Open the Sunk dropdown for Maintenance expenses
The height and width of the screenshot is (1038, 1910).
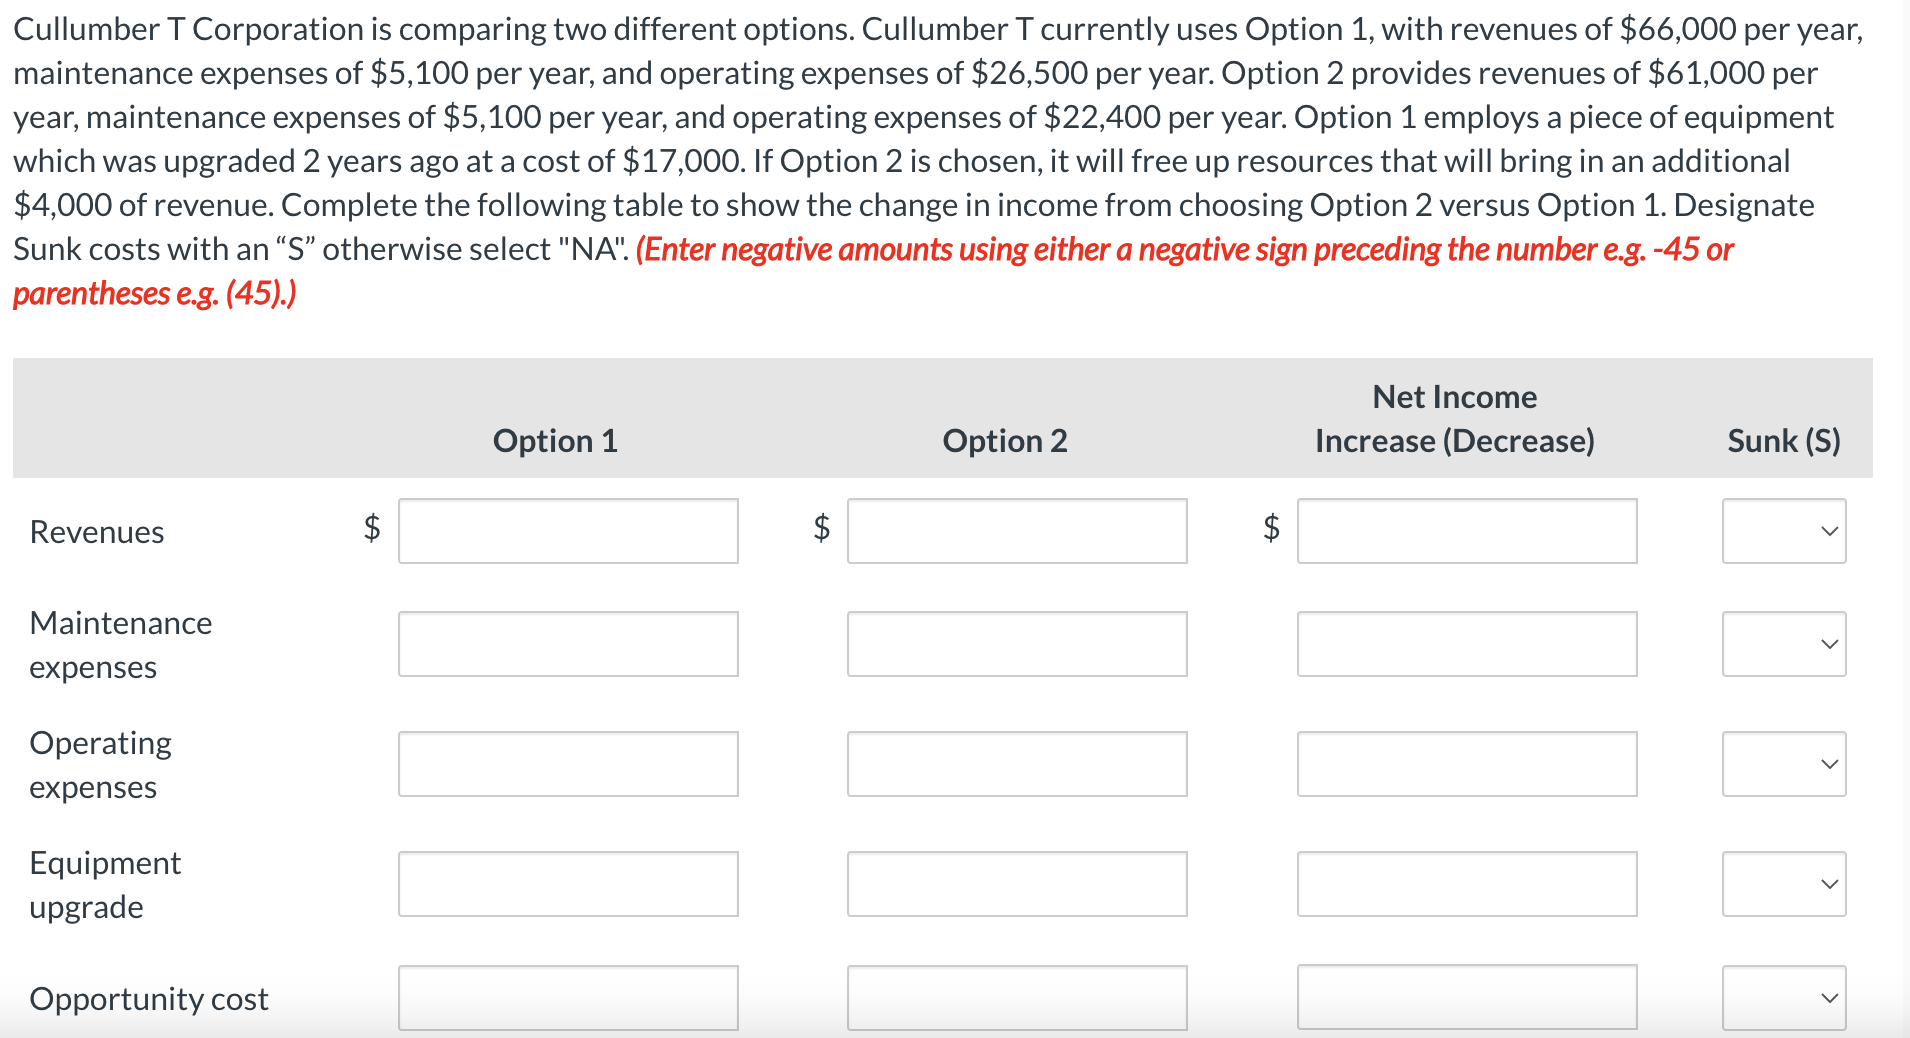(1782, 644)
